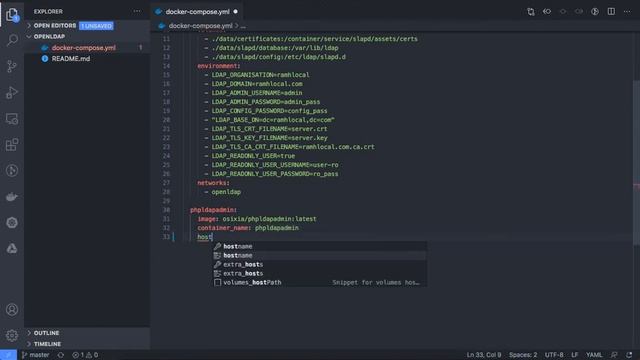Image resolution: width=640 pixels, height=360 pixels.
Task: Open the Search view in activity bar
Action: [x=12, y=40]
